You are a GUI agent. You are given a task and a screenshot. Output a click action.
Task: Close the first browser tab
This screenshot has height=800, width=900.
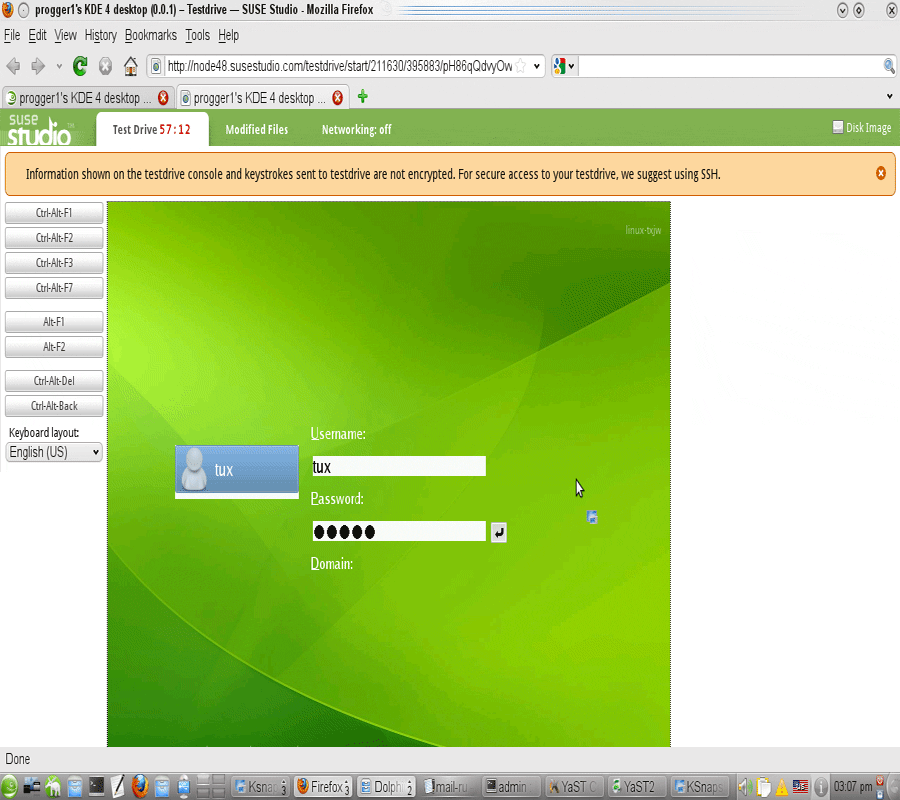point(163,98)
